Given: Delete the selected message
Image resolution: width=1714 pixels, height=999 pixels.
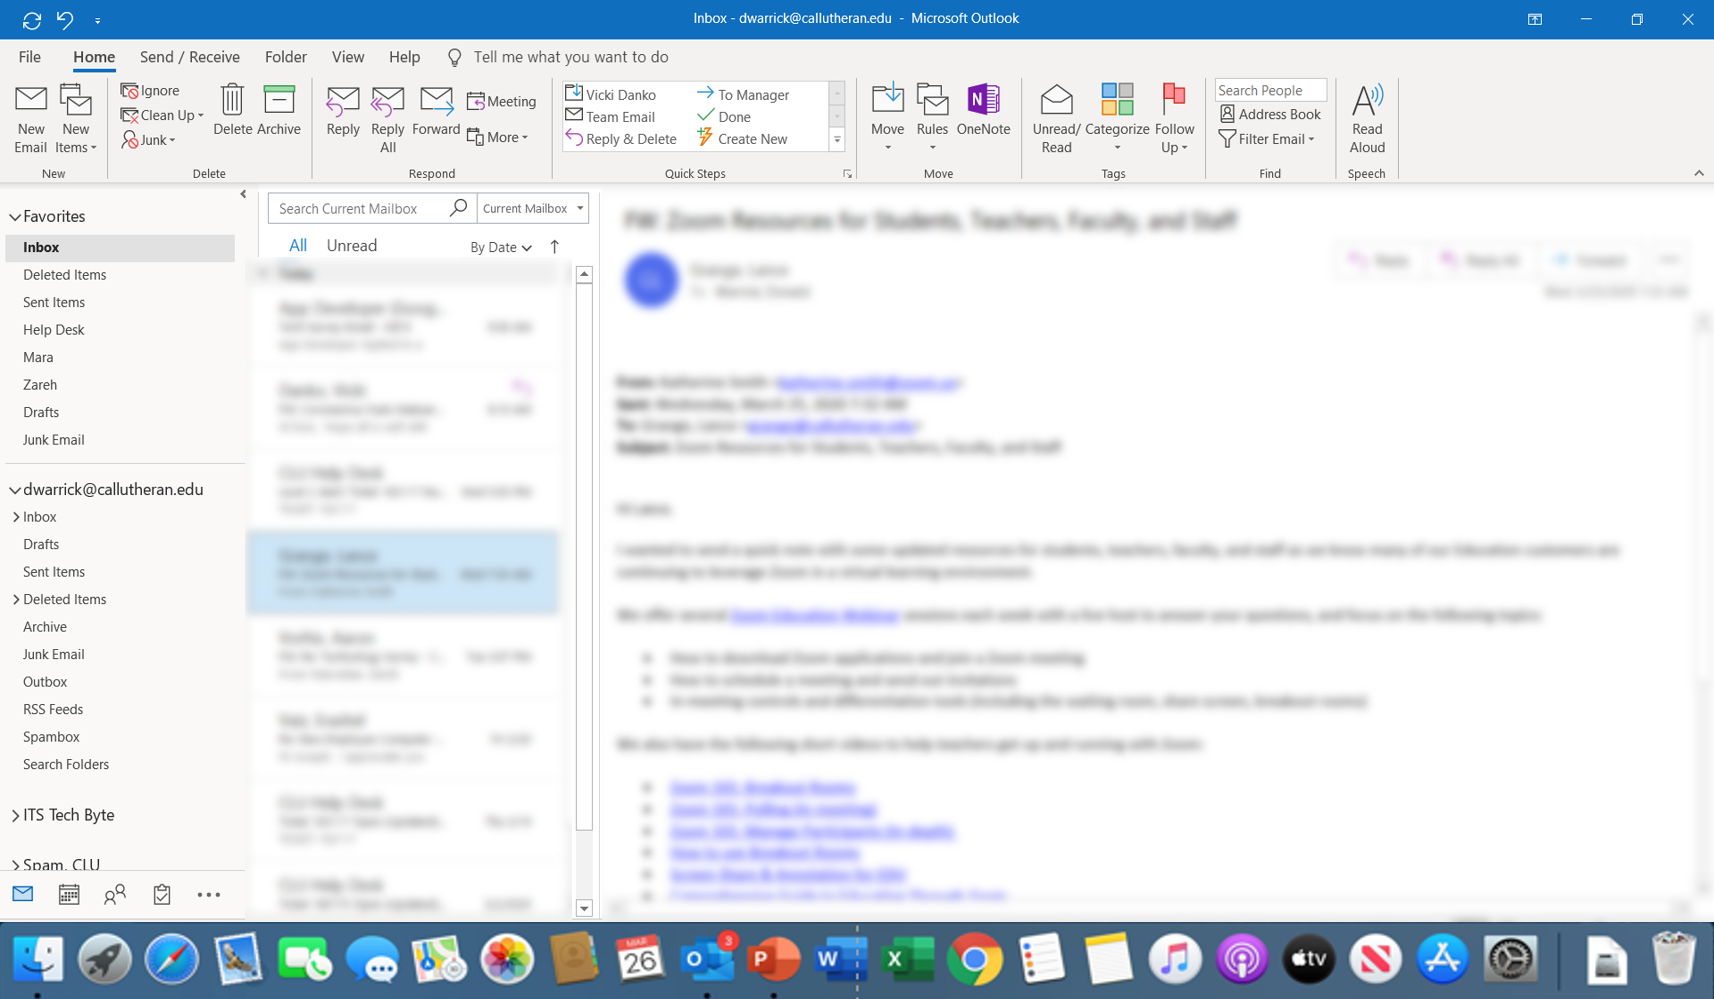Looking at the screenshot, I should click(x=232, y=110).
